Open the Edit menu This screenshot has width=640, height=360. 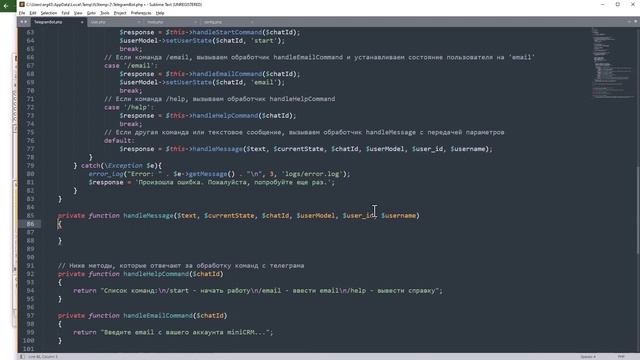pos(33,13)
